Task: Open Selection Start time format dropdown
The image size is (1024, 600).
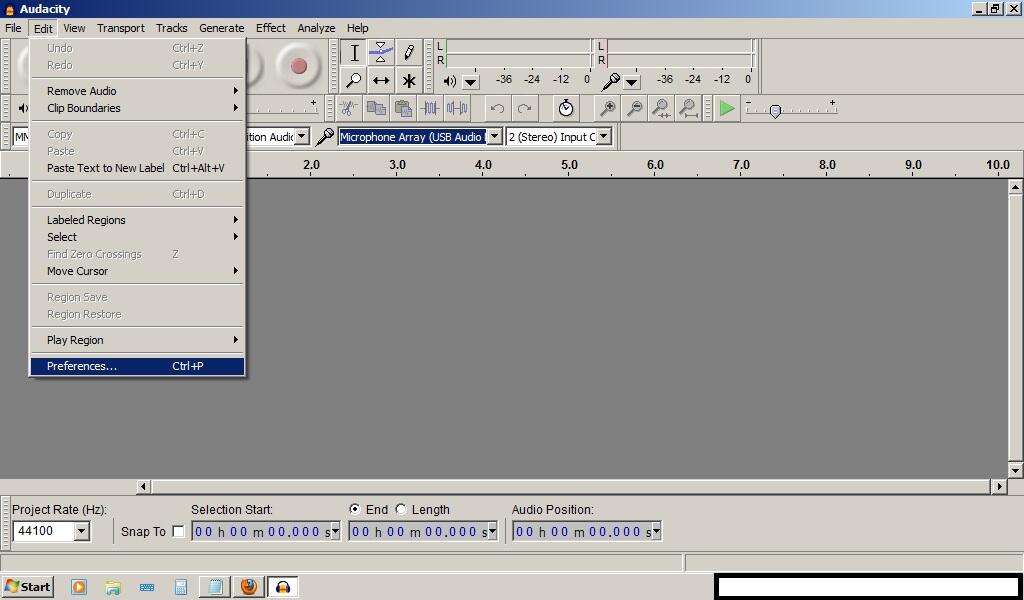Action: point(336,531)
